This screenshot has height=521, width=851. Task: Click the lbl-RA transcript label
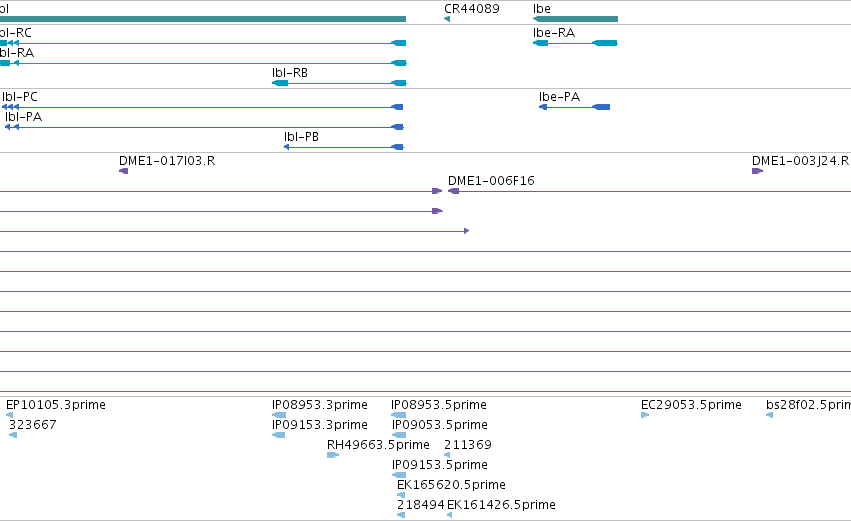pos(17,53)
